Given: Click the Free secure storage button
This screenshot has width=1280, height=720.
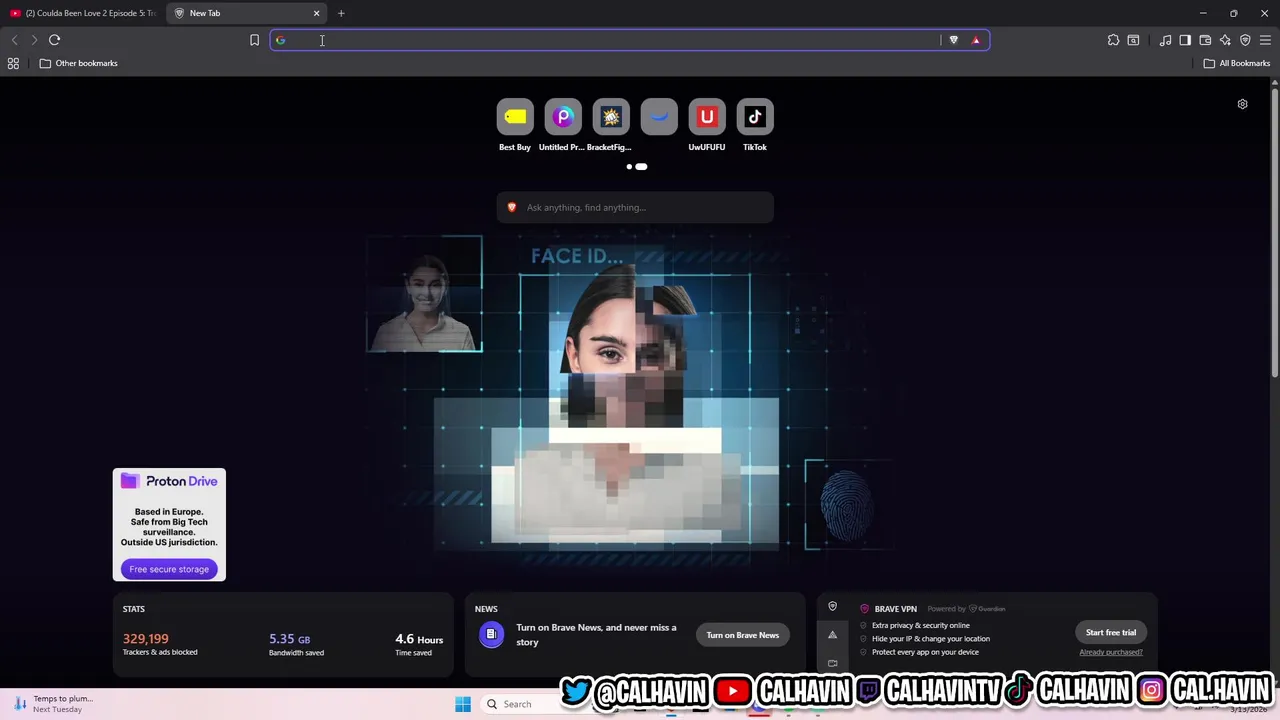Looking at the screenshot, I should (x=169, y=569).
